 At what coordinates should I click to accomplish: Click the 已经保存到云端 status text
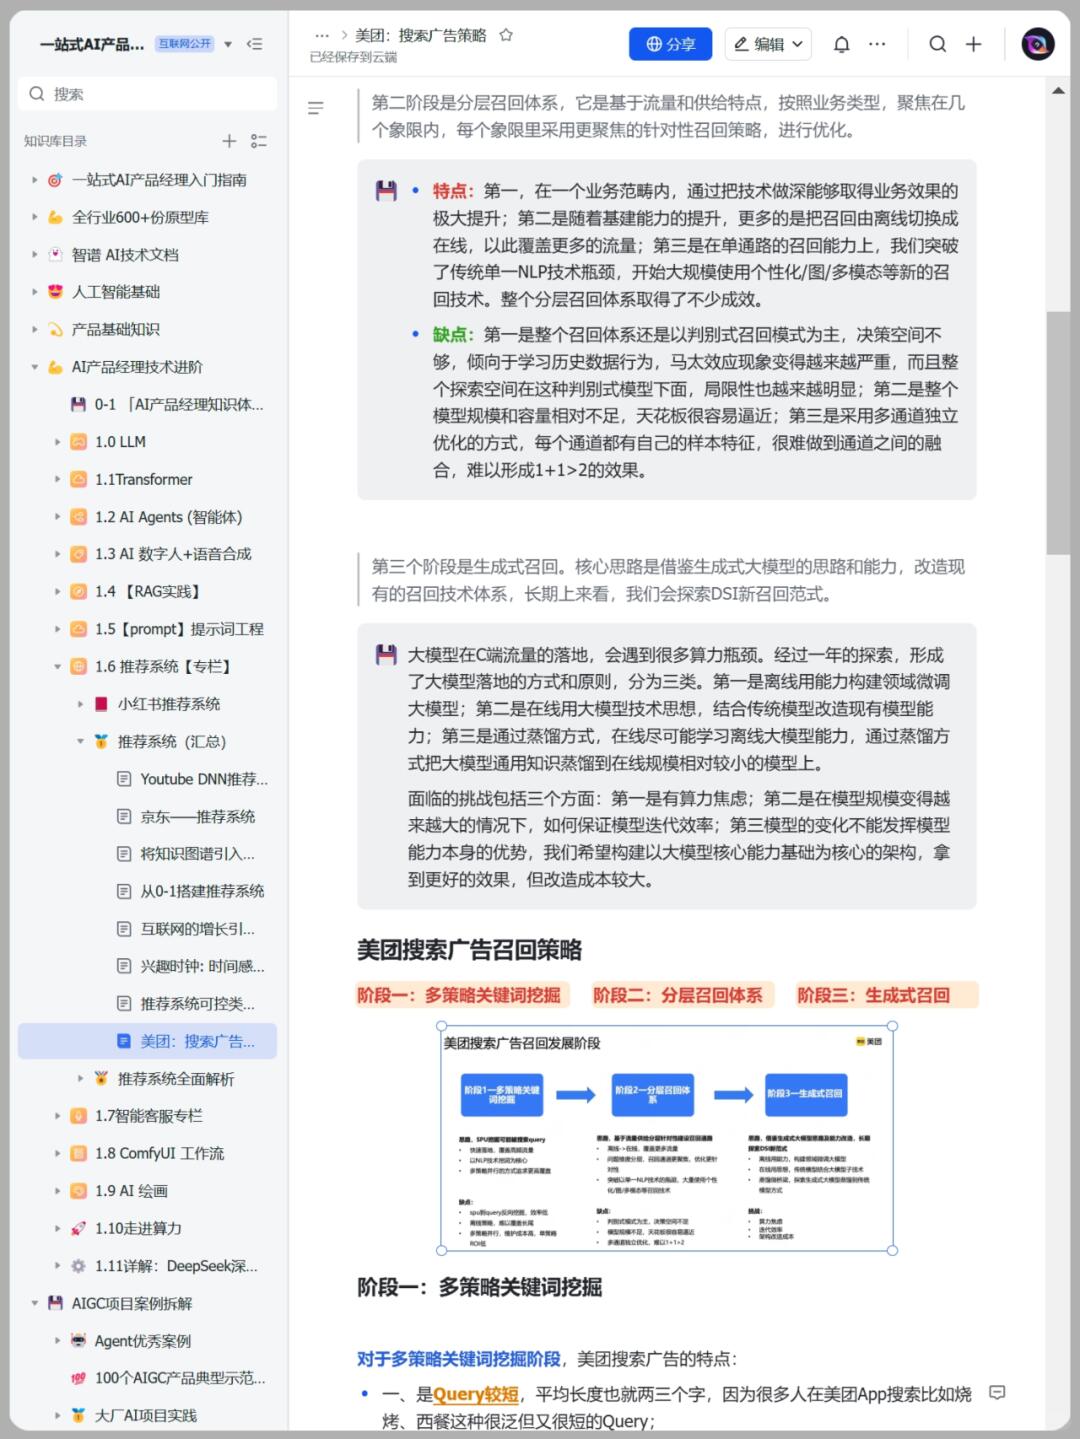(x=353, y=57)
